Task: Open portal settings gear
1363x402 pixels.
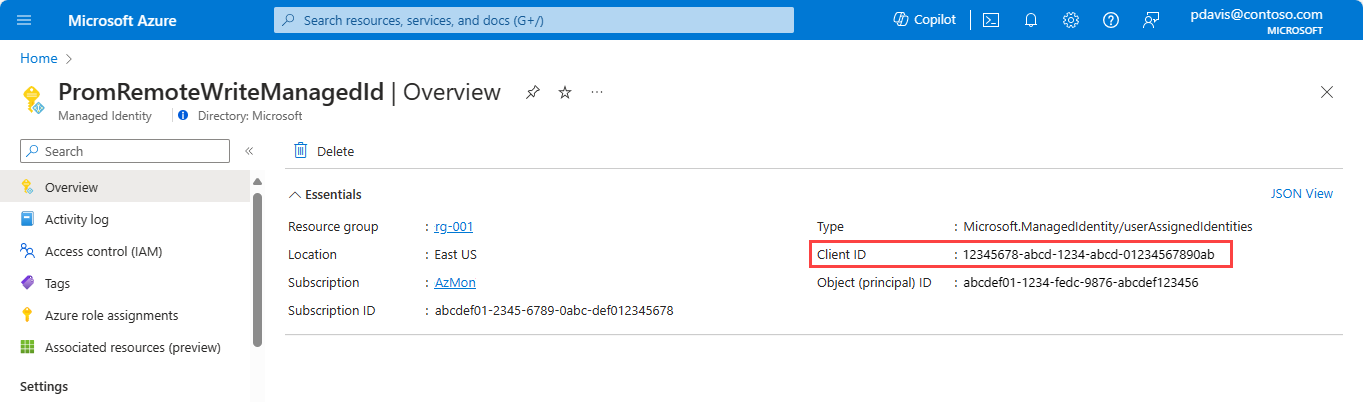Action: point(1071,20)
